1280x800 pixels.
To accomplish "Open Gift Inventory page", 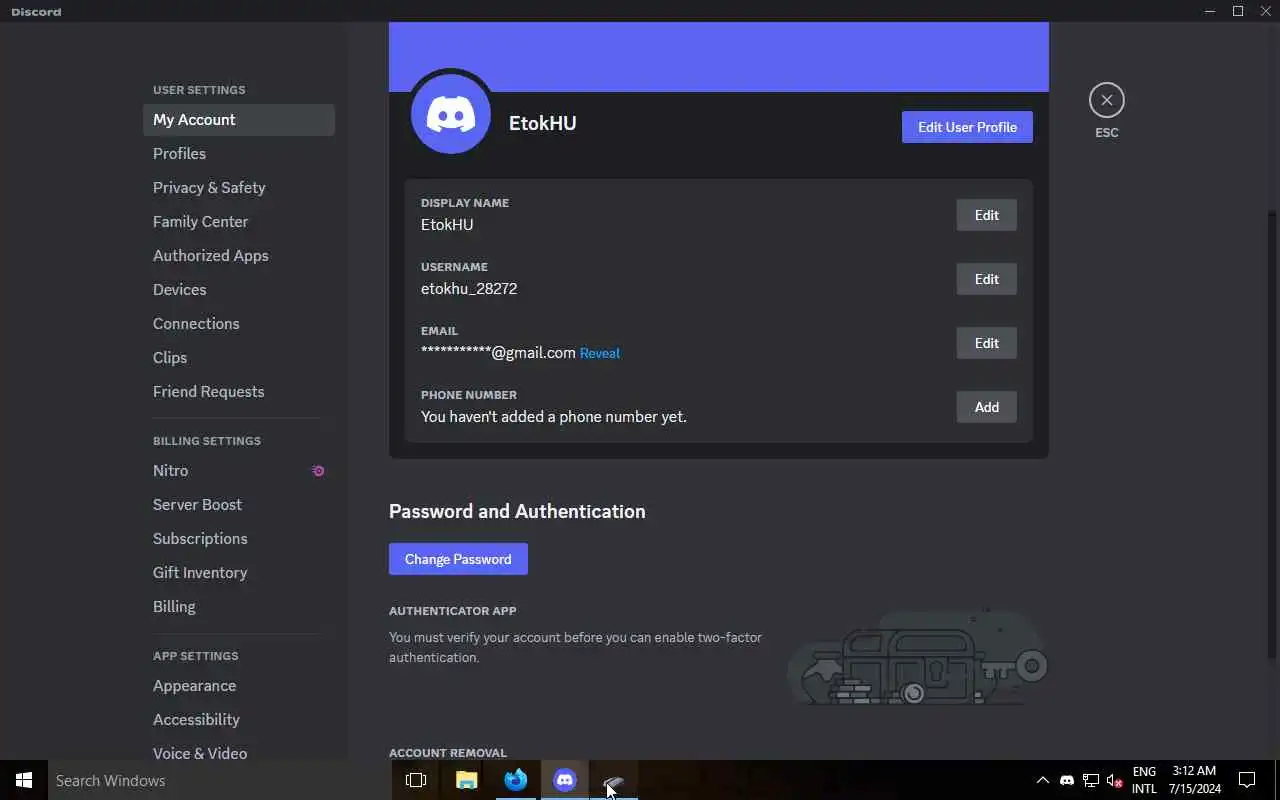I will tap(239, 572).
